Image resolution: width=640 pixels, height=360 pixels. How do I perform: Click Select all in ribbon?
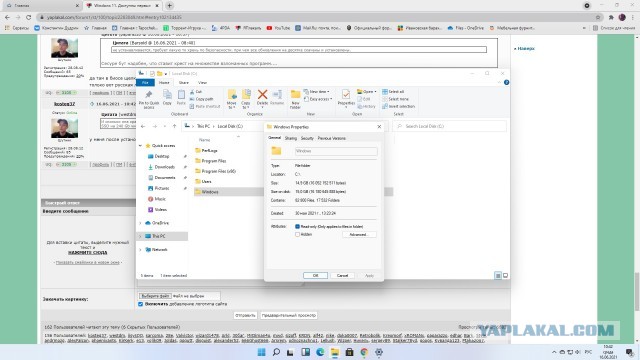click(x=393, y=92)
